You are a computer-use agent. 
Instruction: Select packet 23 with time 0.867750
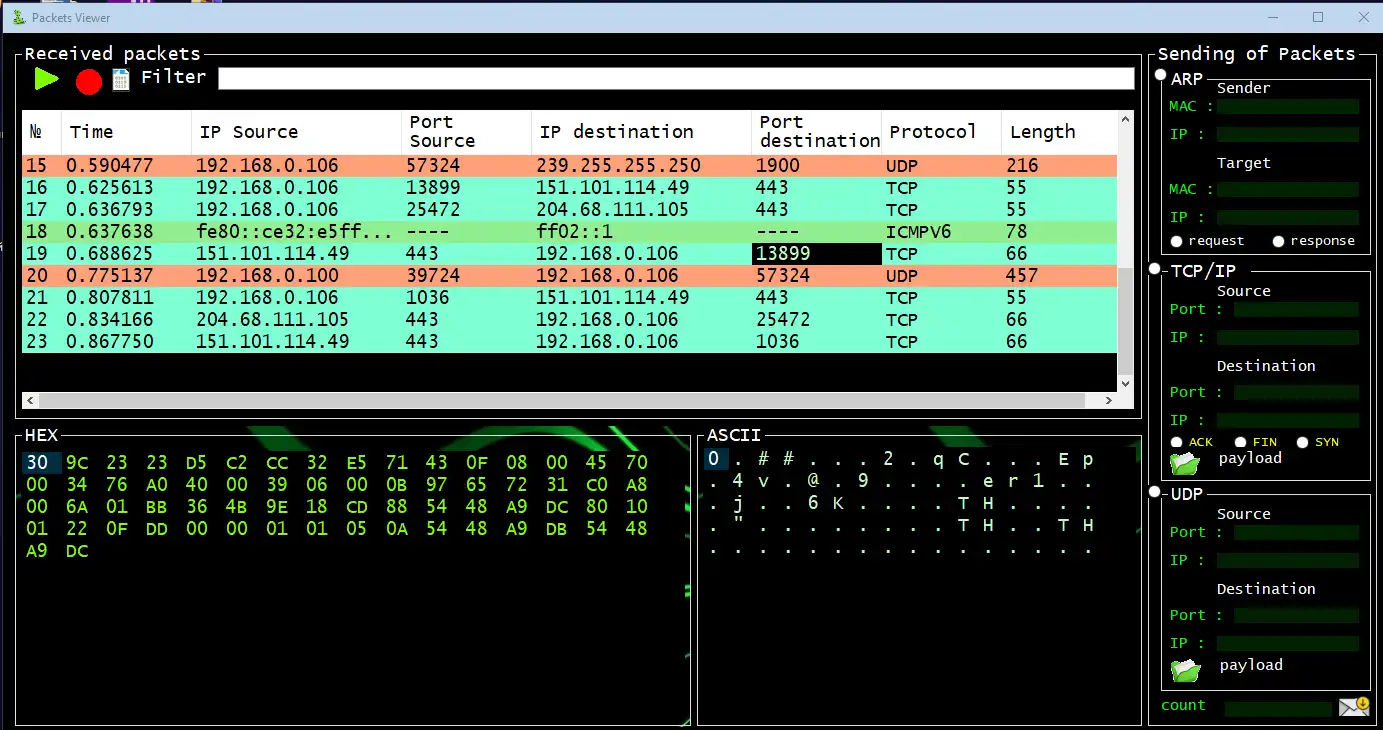[x=569, y=342]
